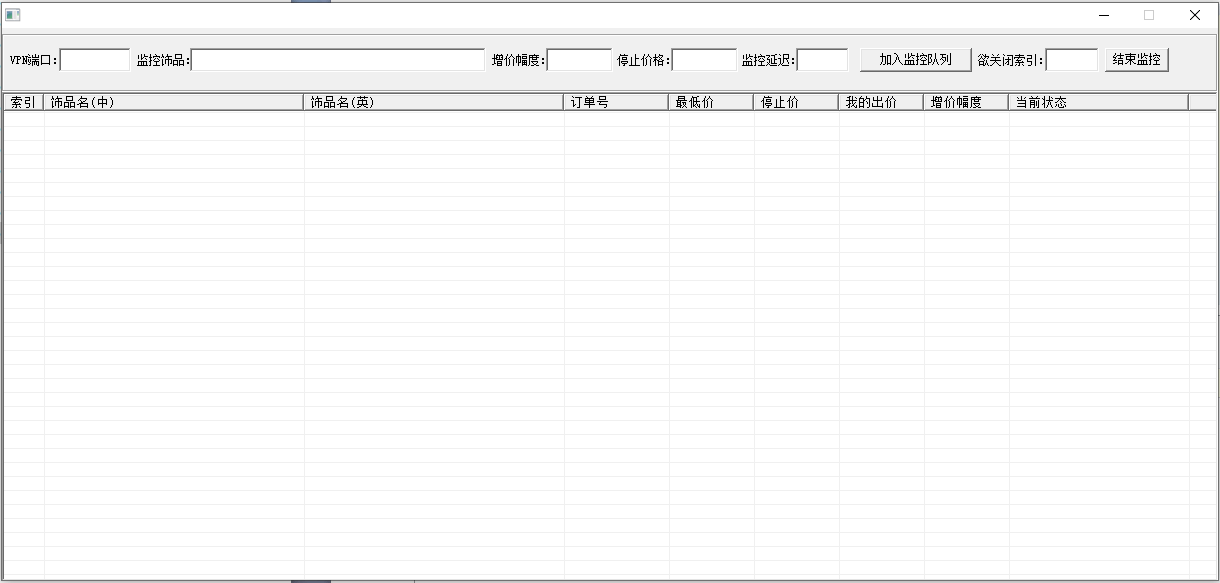Minimize the monitoring window

point(1103,15)
